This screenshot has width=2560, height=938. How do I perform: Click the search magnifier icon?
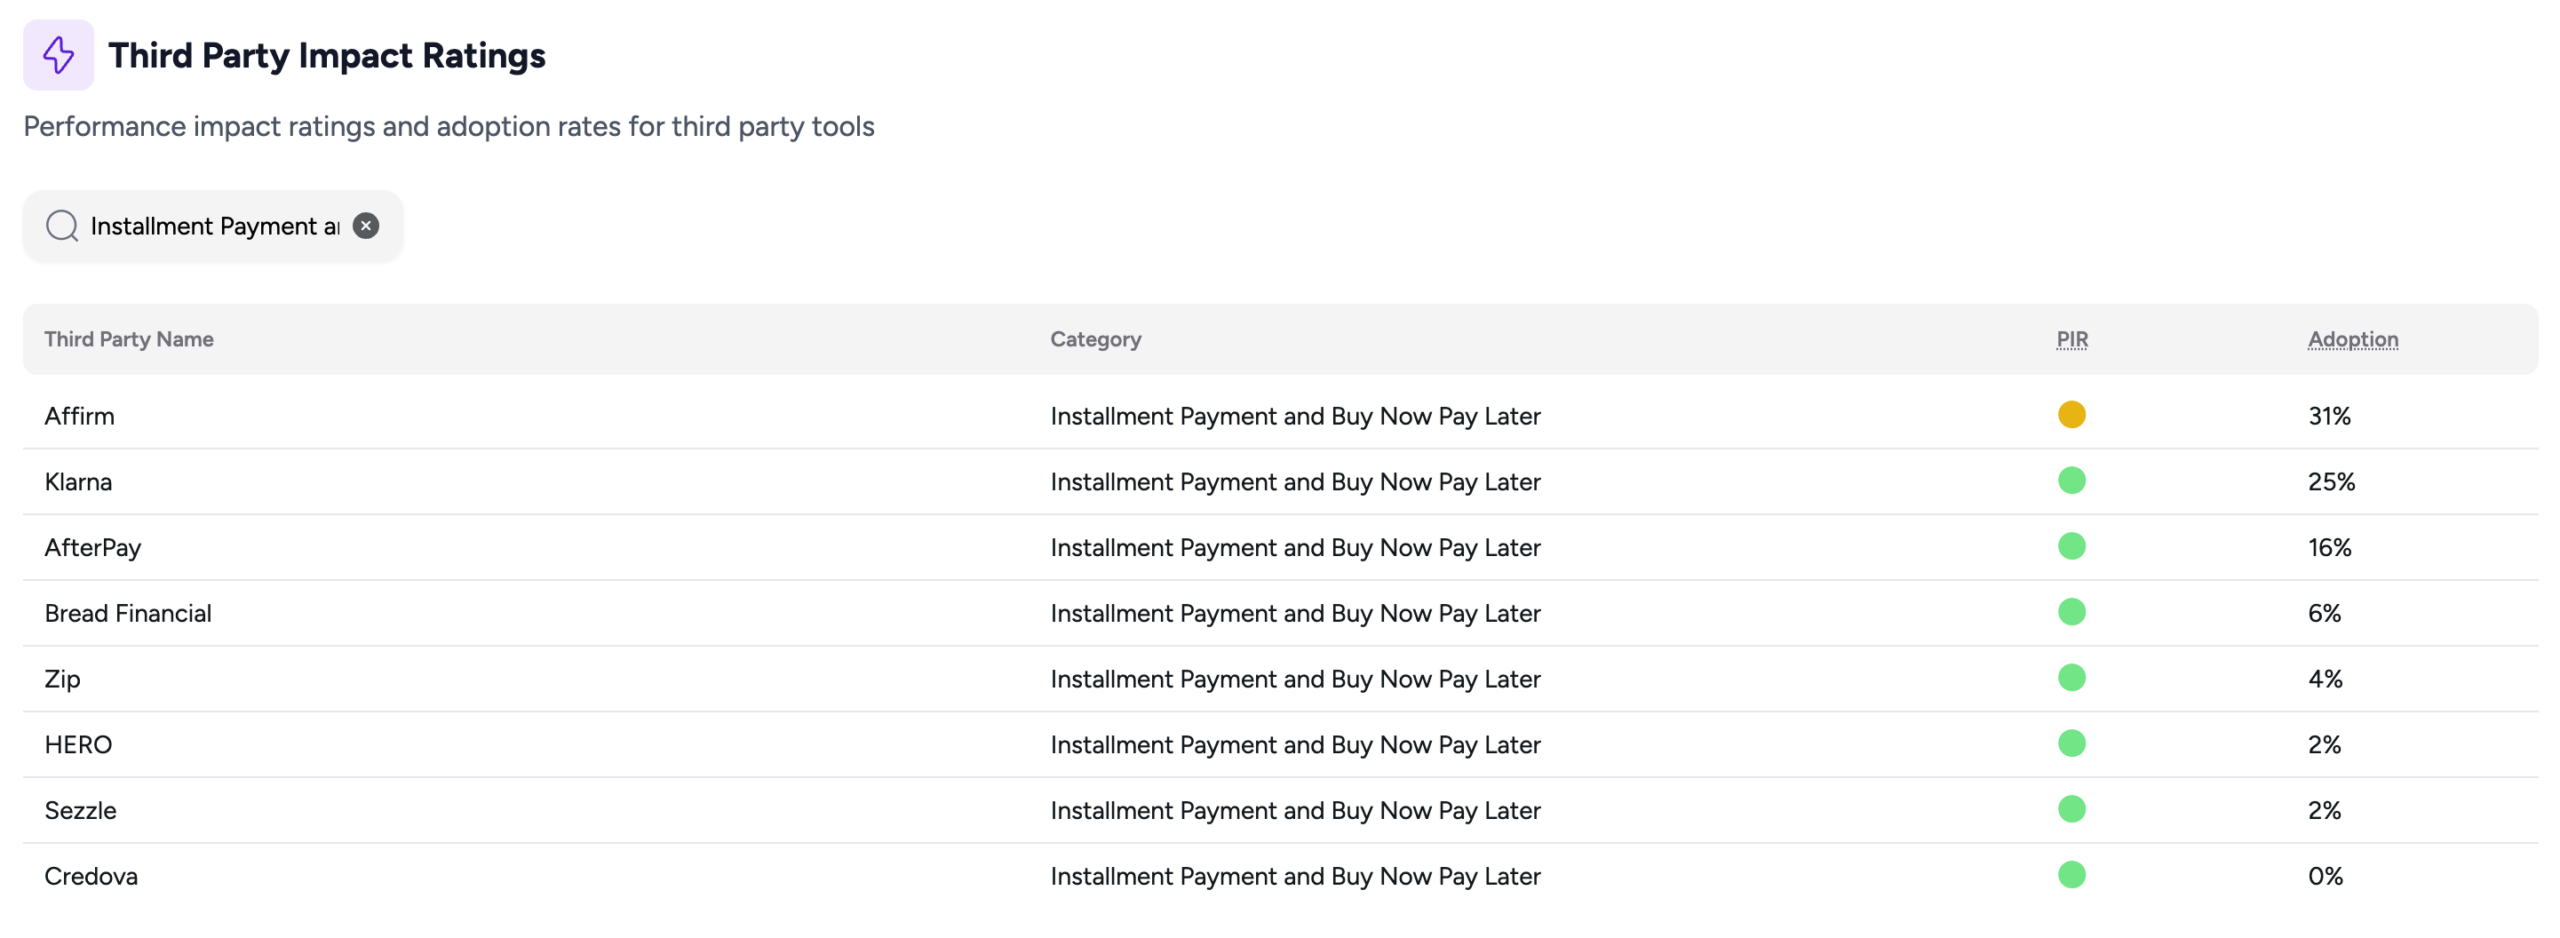(x=62, y=226)
